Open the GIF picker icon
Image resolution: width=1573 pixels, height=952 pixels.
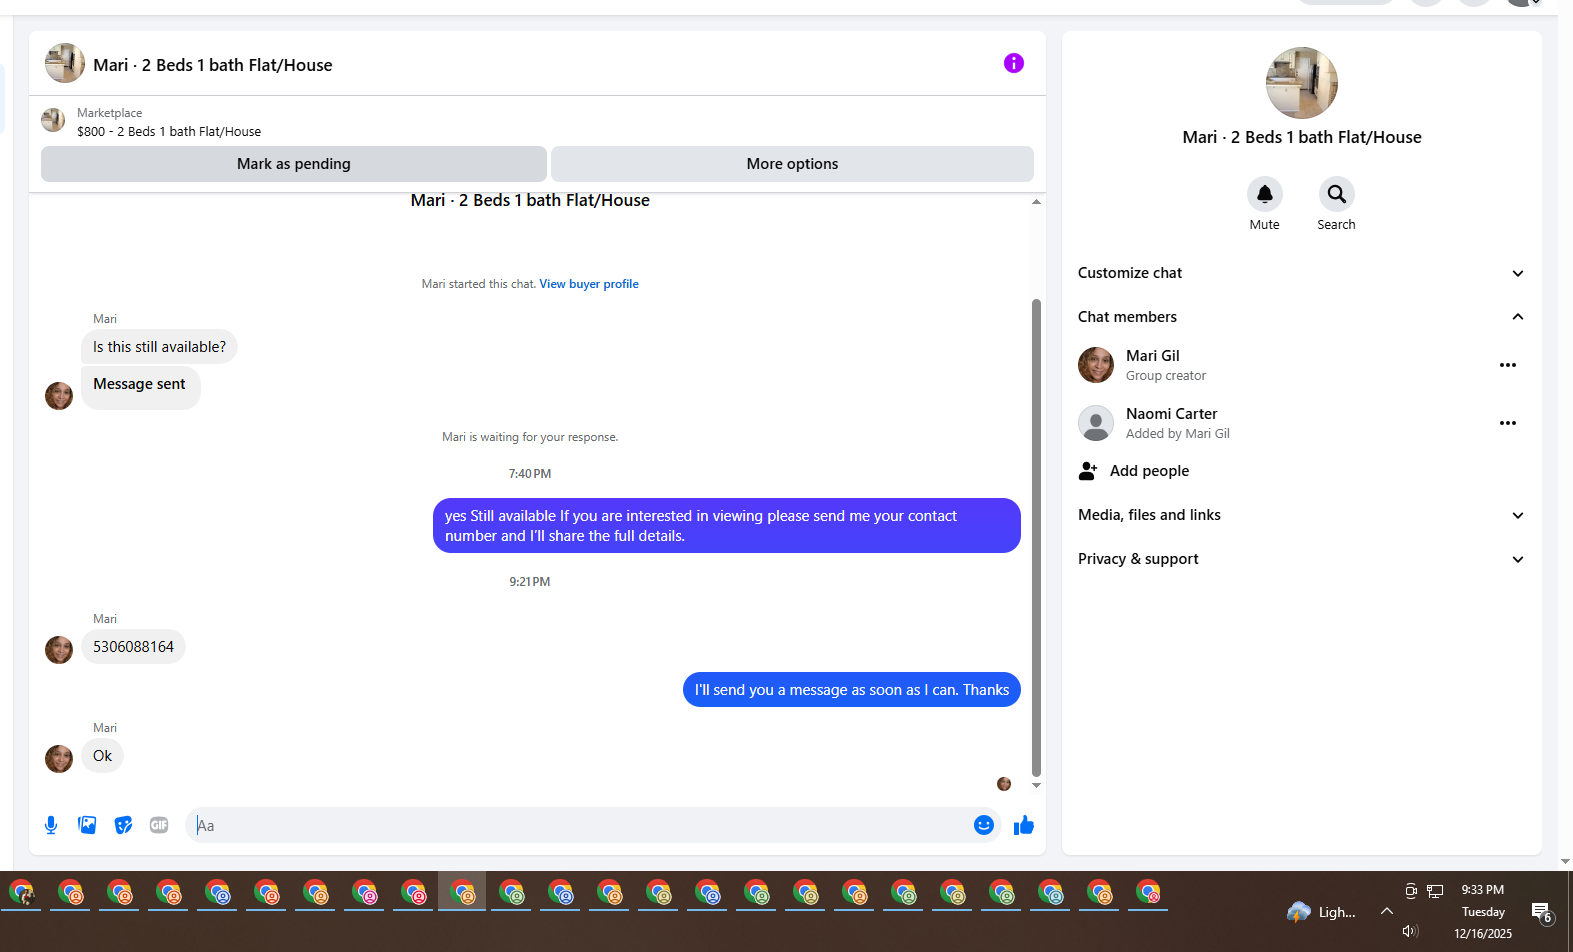(x=159, y=825)
